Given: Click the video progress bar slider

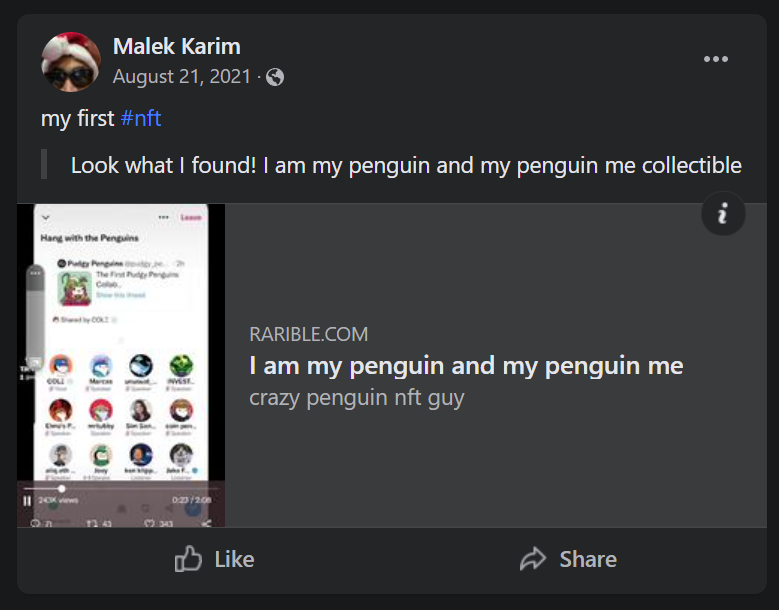Looking at the screenshot, I should click(x=61, y=488).
